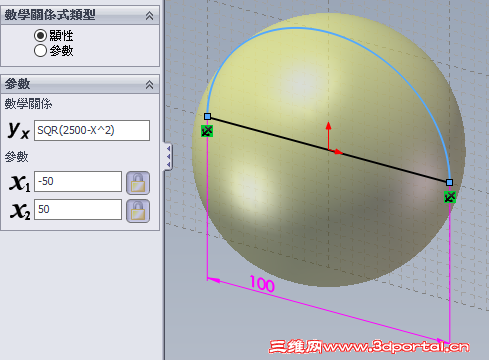Select the 100 dimension text
The height and width of the screenshot is (360, 489).
pos(262,284)
